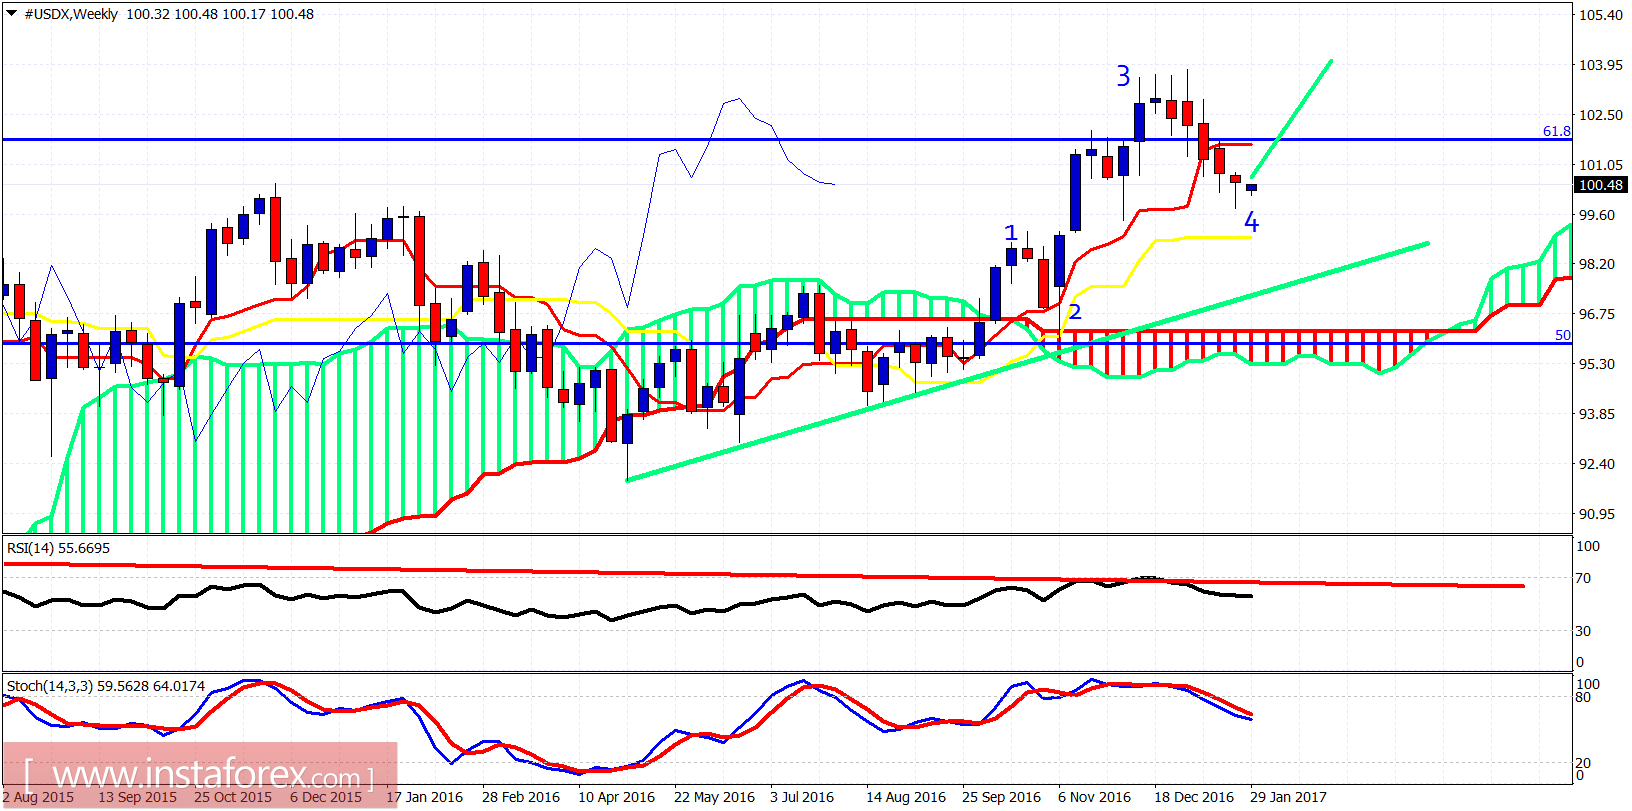1632x811 pixels.
Task: Click the 102.50 price axis label
Action: point(1601,115)
